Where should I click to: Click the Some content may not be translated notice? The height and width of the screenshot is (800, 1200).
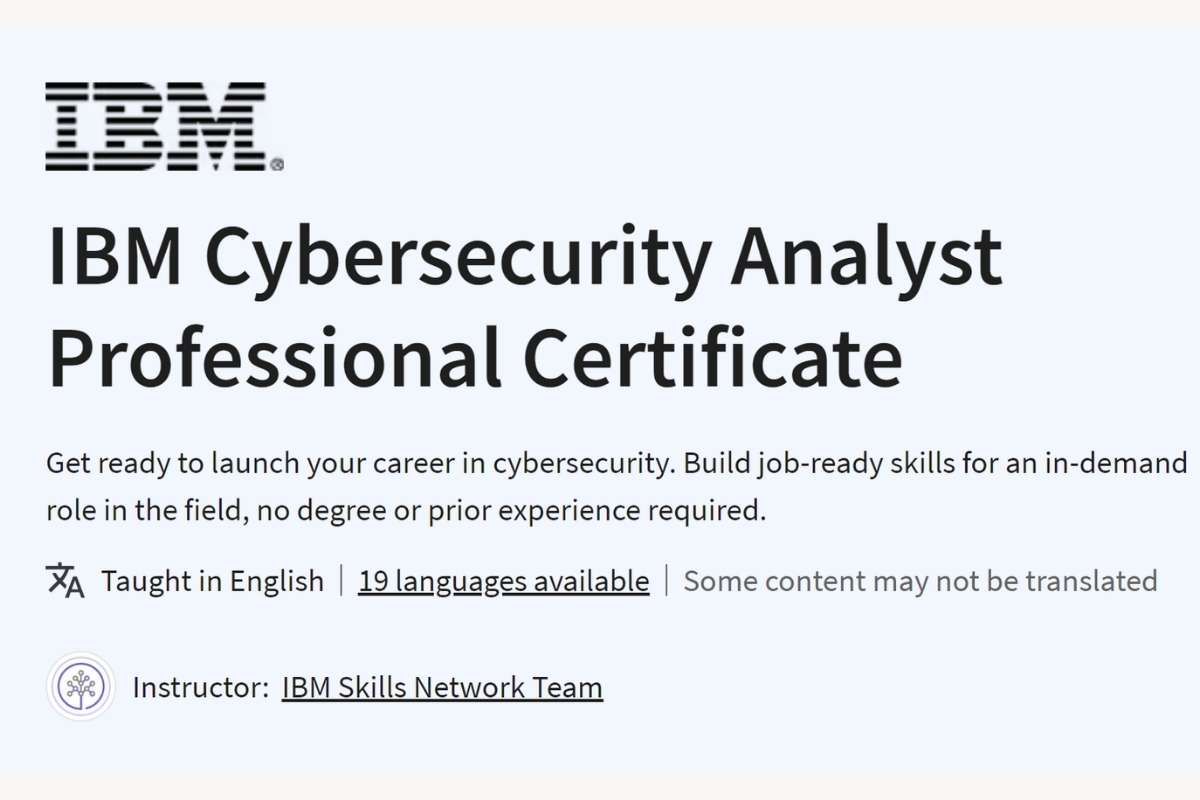click(918, 581)
